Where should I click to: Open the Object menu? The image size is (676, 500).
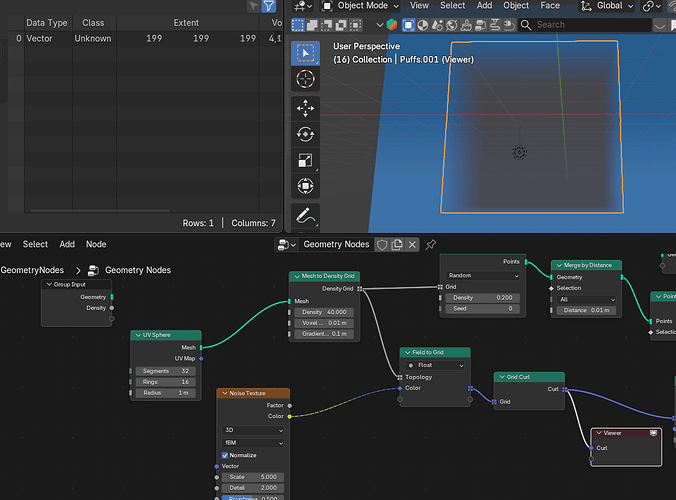[x=516, y=6]
